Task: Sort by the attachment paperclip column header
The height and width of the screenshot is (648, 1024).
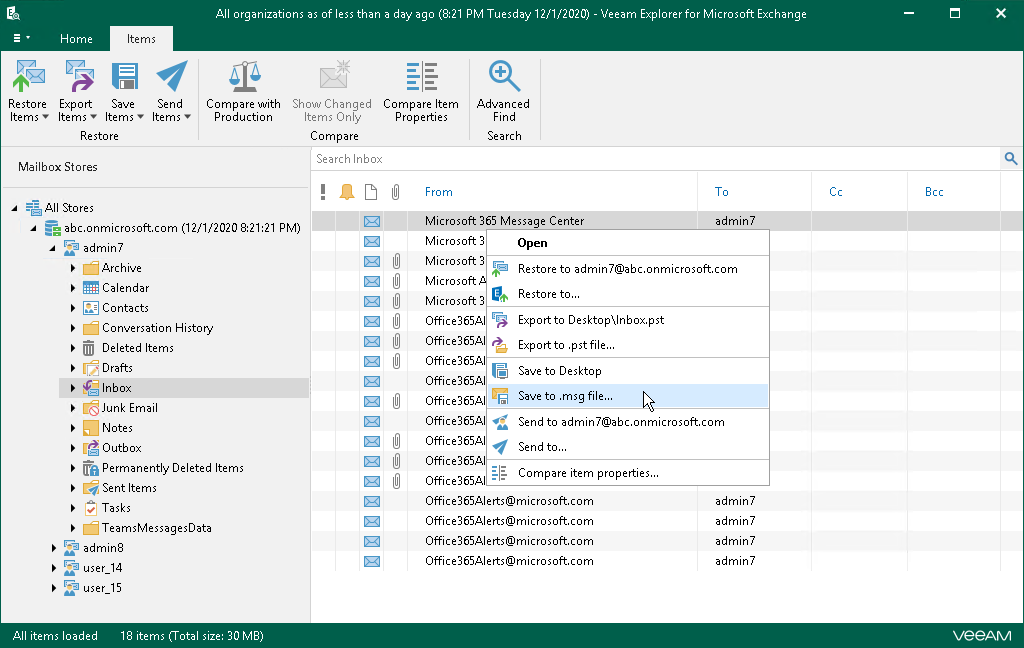Action: (396, 192)
